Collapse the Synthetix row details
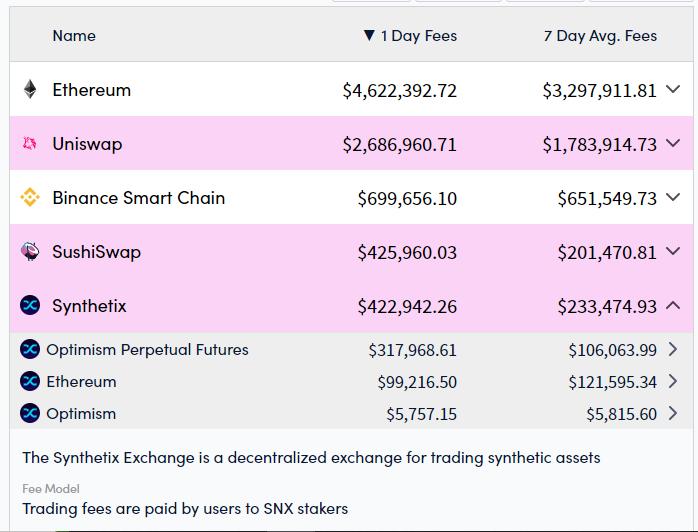The height and width of the screenshot is (532, 698). [x=673, y=306]
